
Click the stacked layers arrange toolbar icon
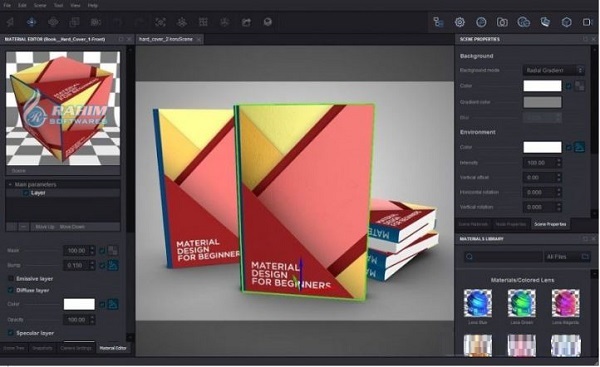pyautogui.click(x=182, y=22)
